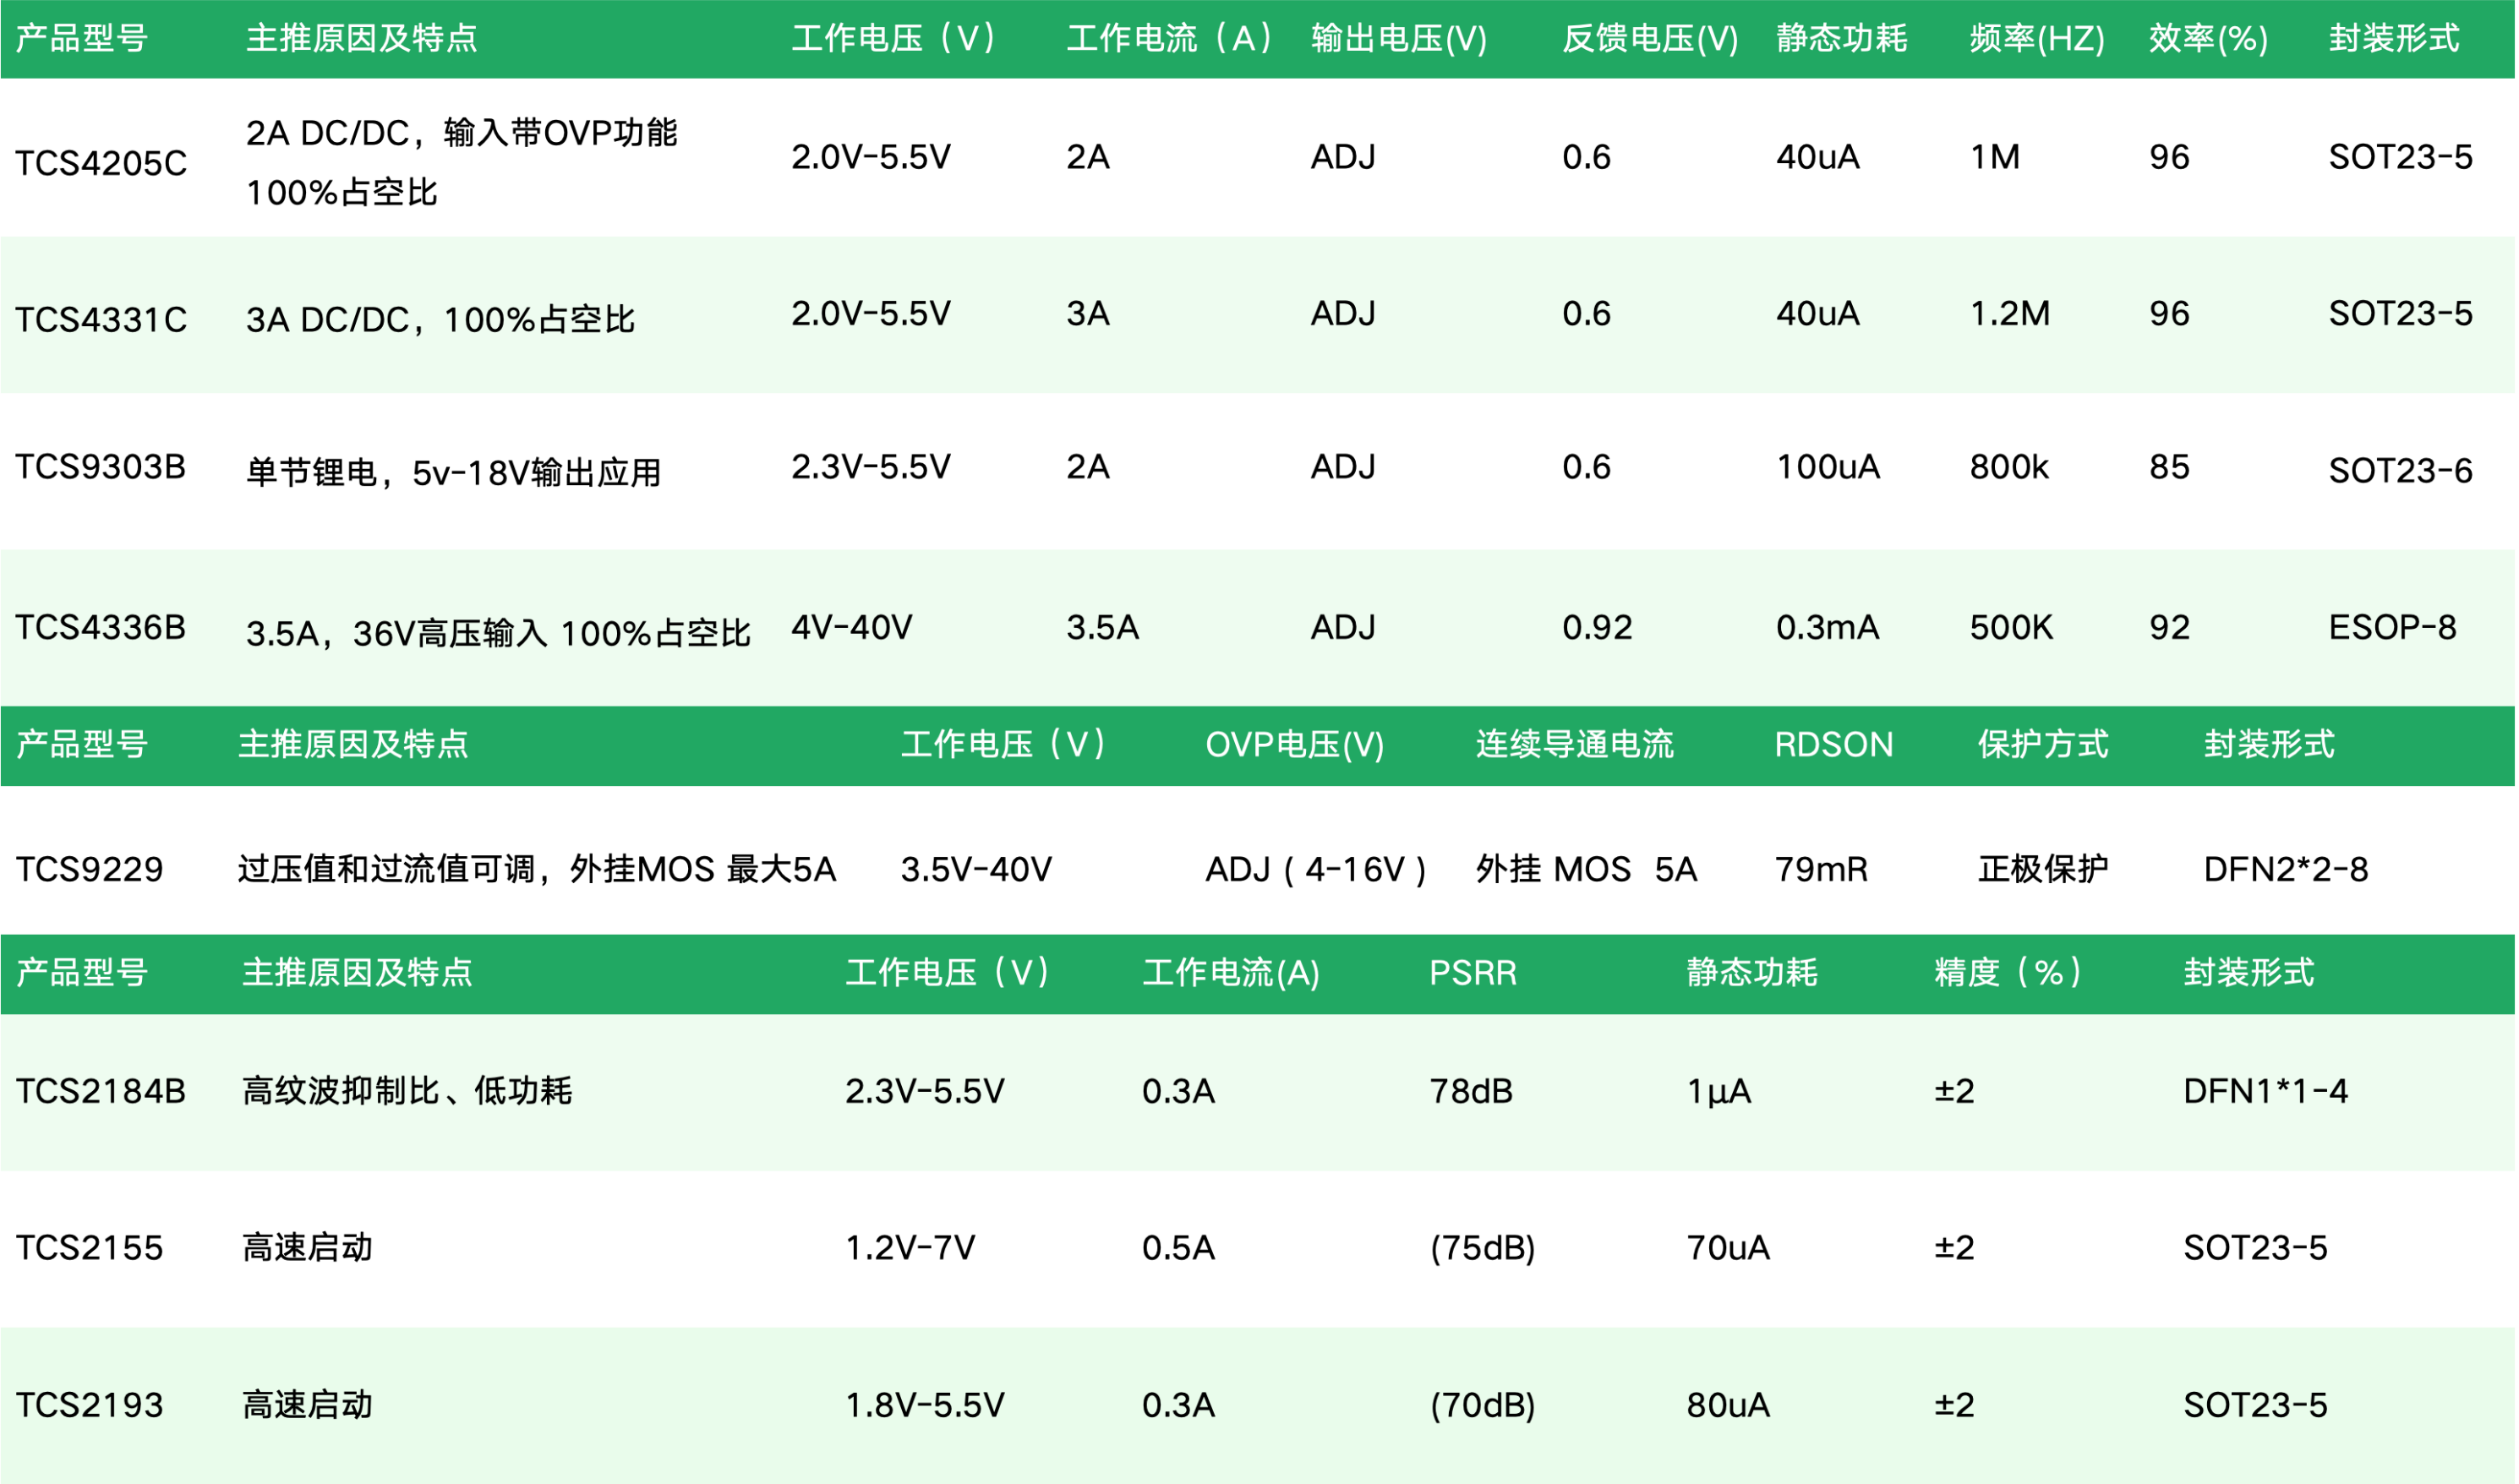Click the 1.8V-5.5V voltage value
Viewport: 2519px width, 1484px height.
(x=924, y=1406)
